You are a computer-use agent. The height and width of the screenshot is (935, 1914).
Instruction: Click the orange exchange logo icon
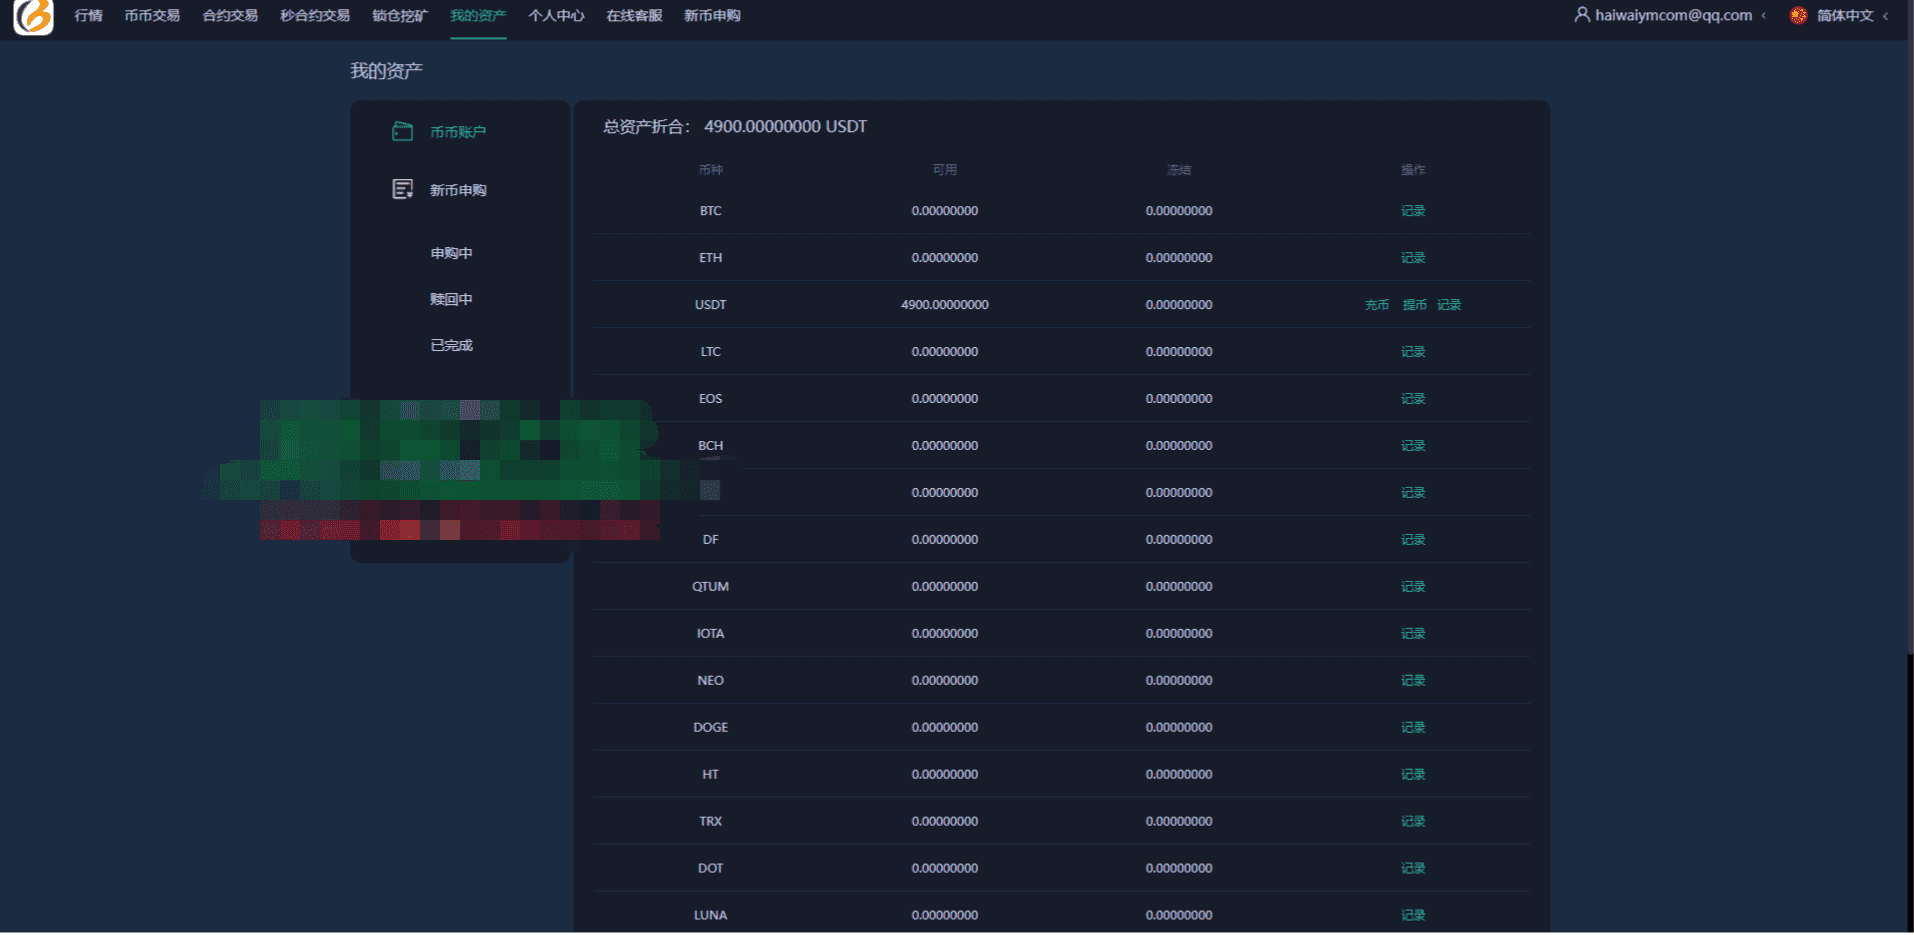point(33,17)
